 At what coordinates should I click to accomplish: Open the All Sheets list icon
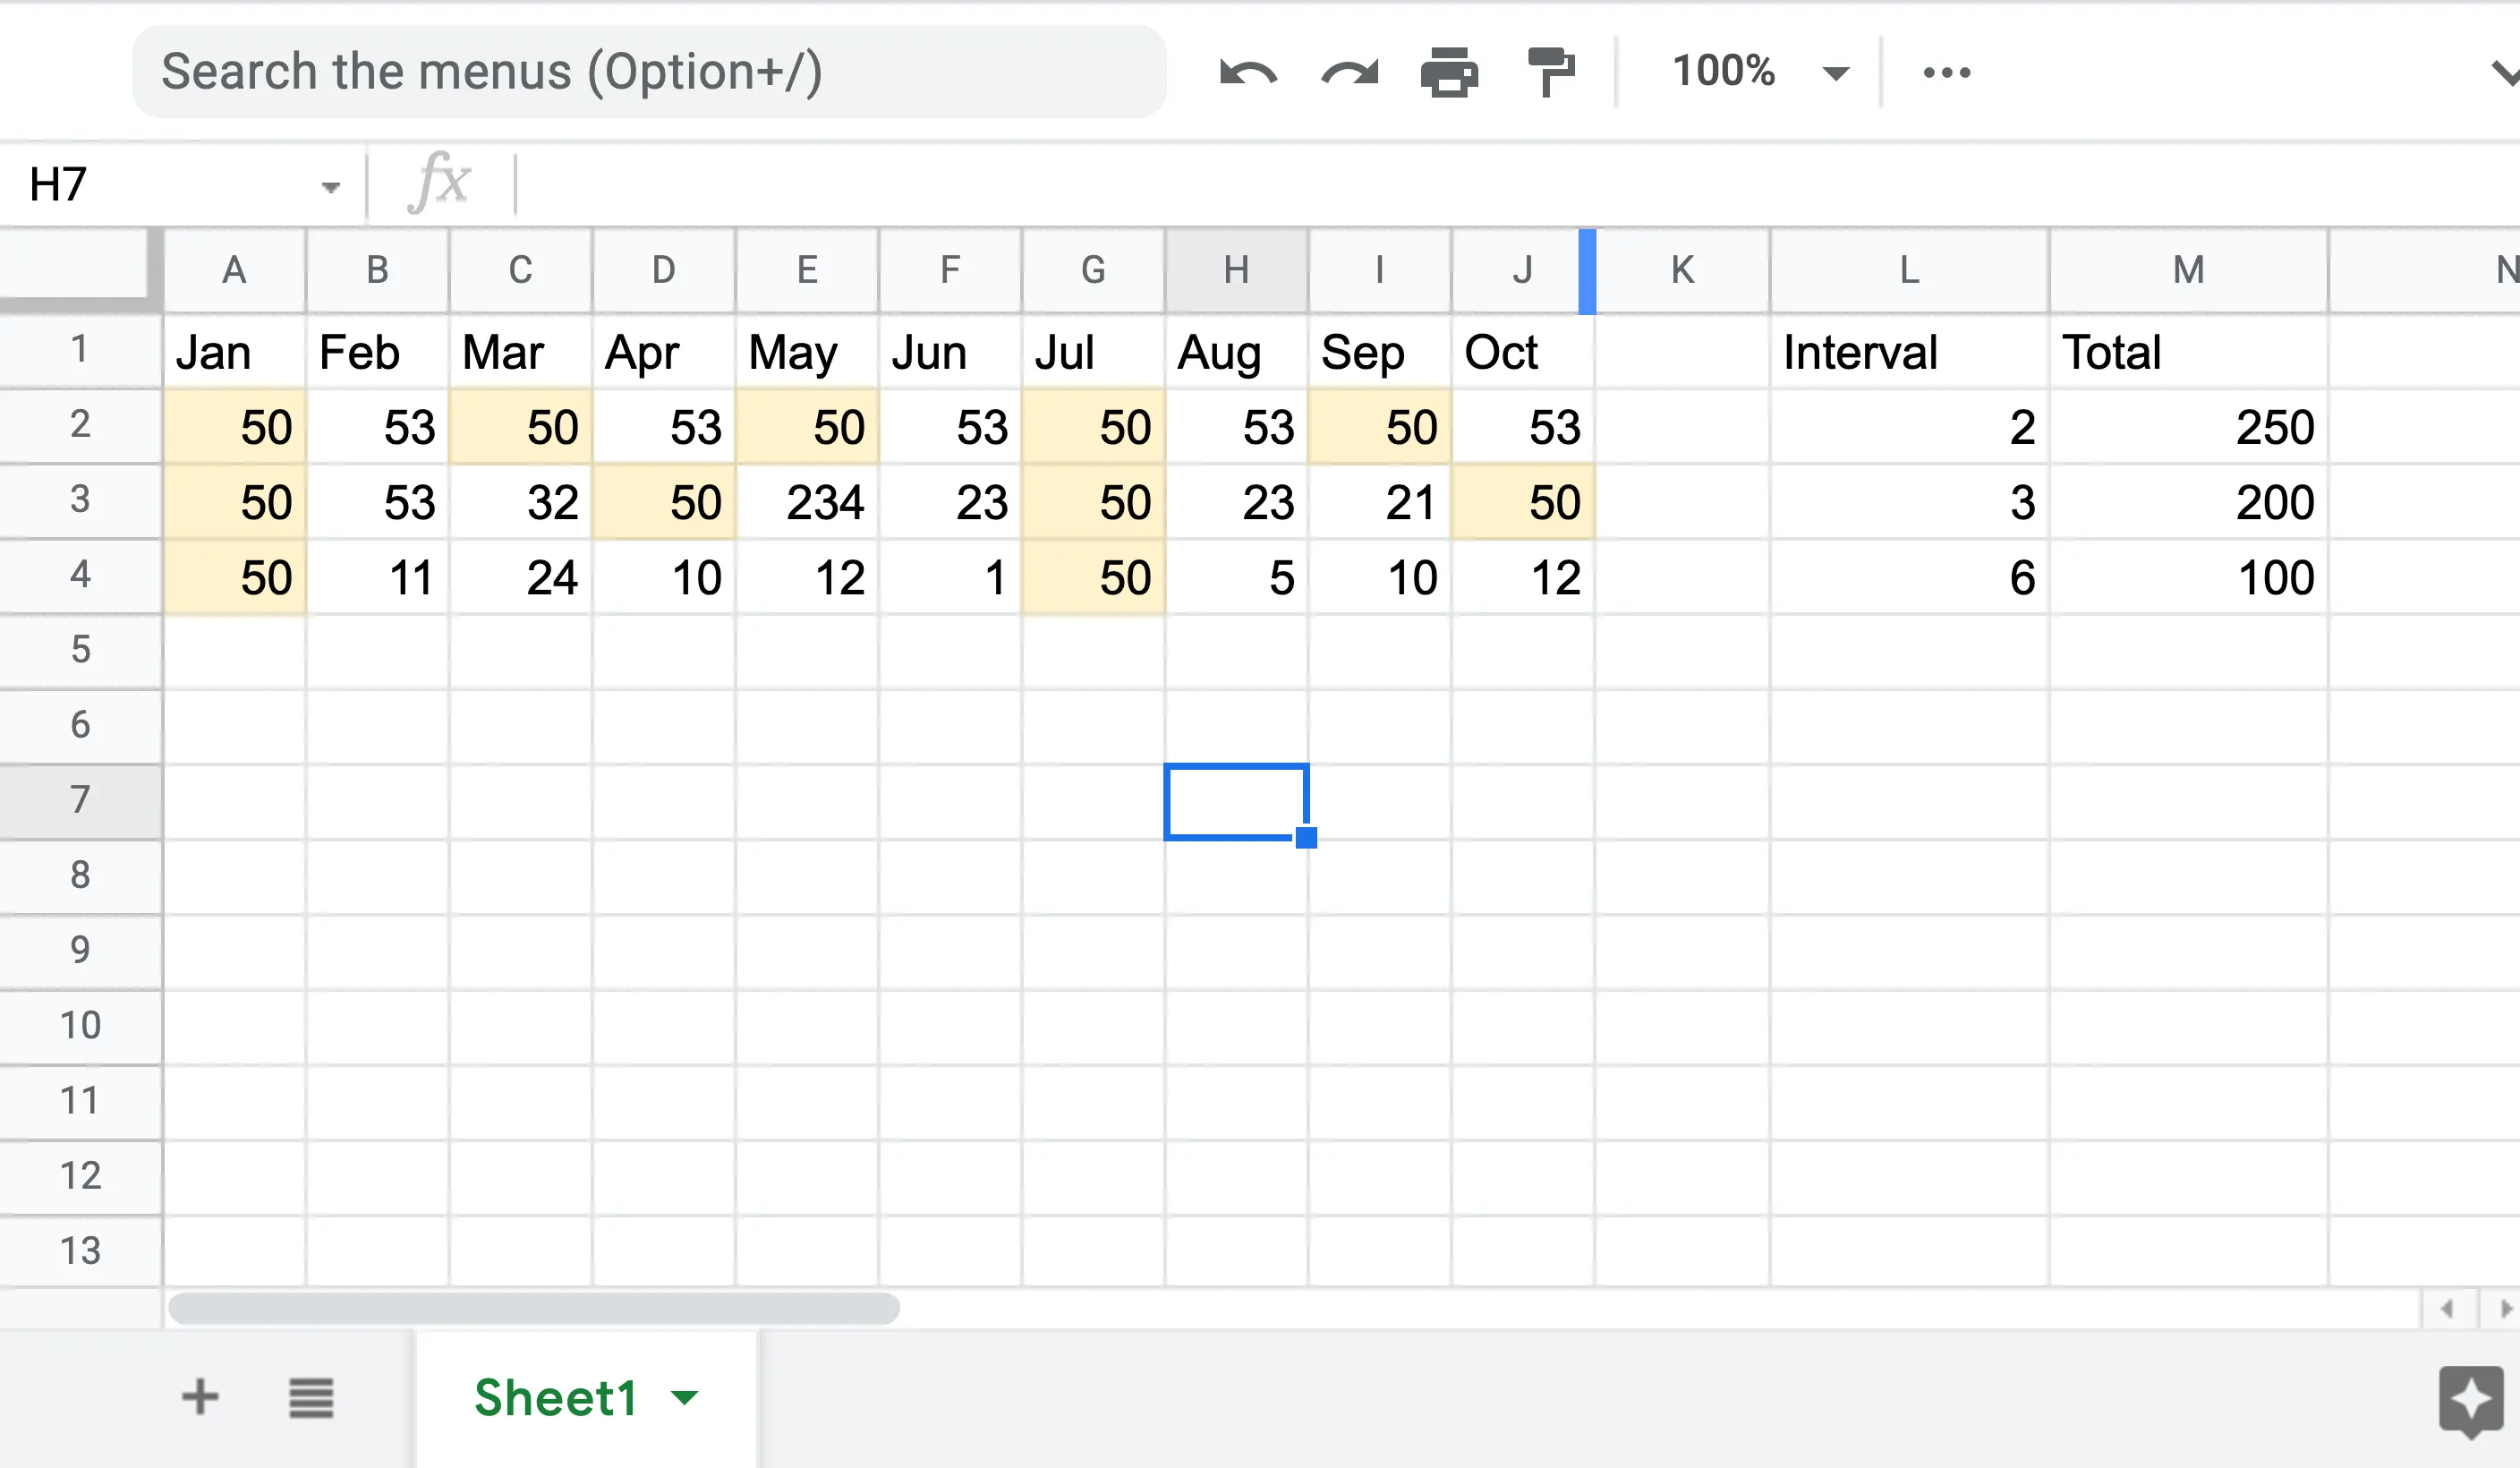point(311,1397)
